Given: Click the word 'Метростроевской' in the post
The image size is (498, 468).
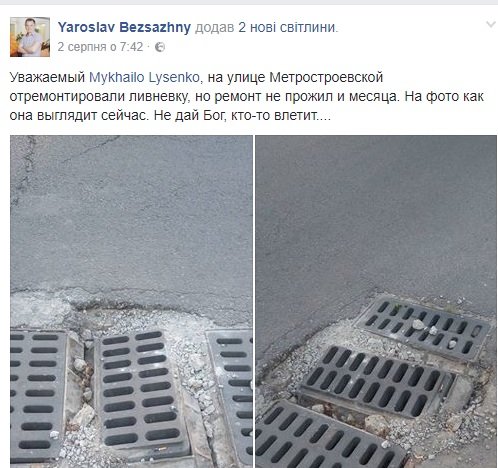Looking at the screenshot, I should pos(326,78).
